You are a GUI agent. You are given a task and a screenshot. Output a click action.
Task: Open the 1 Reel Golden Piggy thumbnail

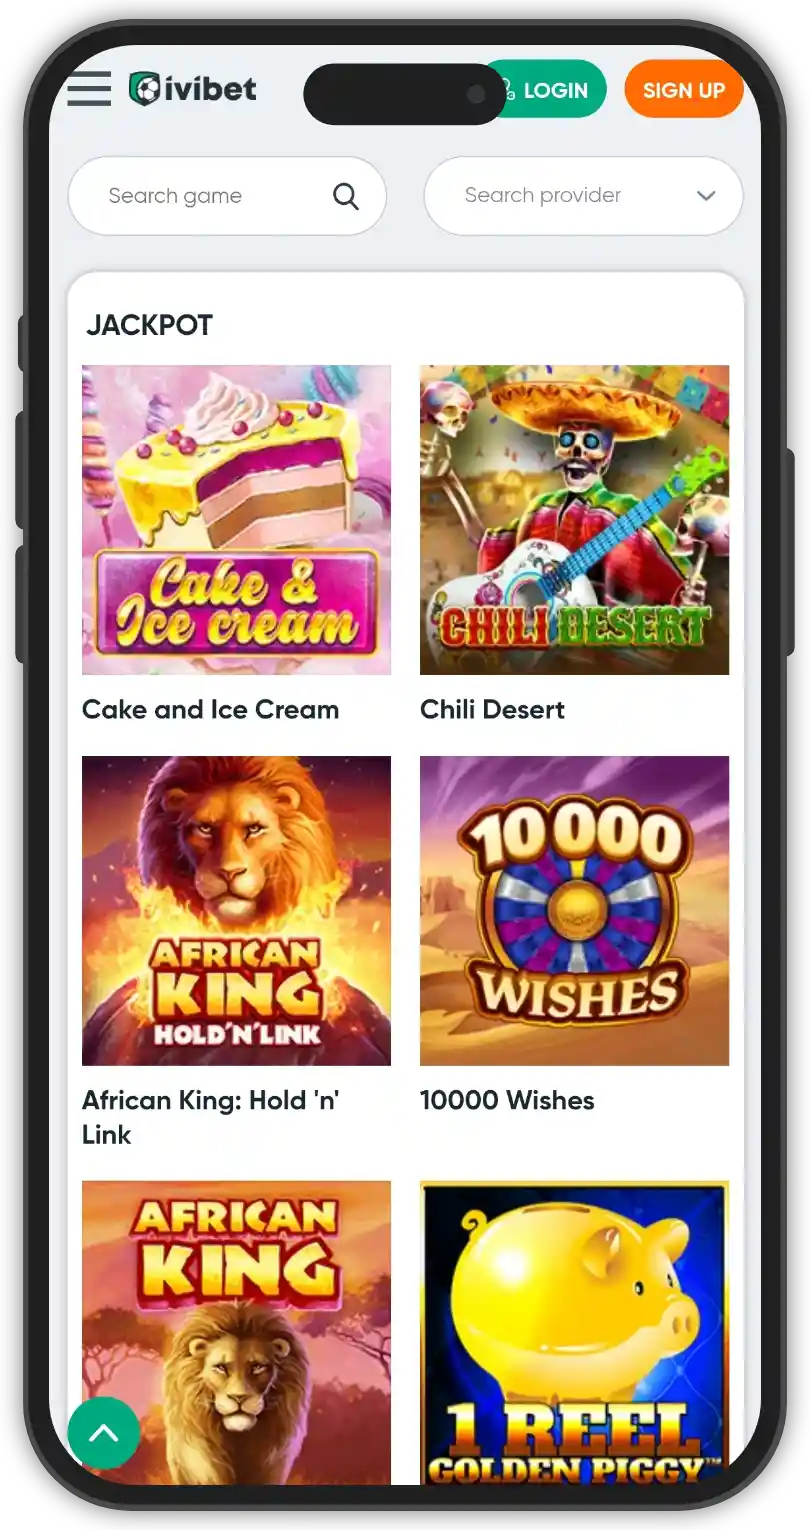(574, 1332)
